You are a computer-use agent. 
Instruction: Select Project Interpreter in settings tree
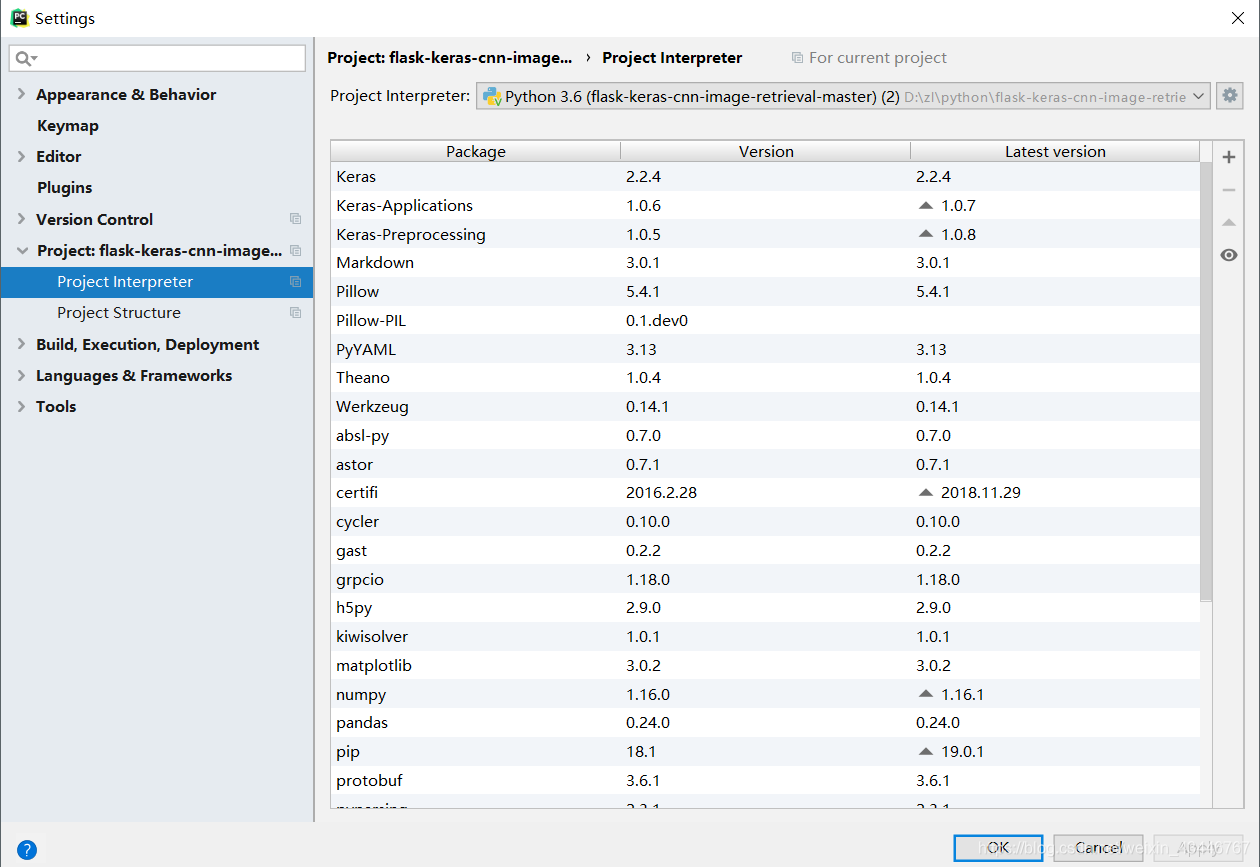(157, 281)
